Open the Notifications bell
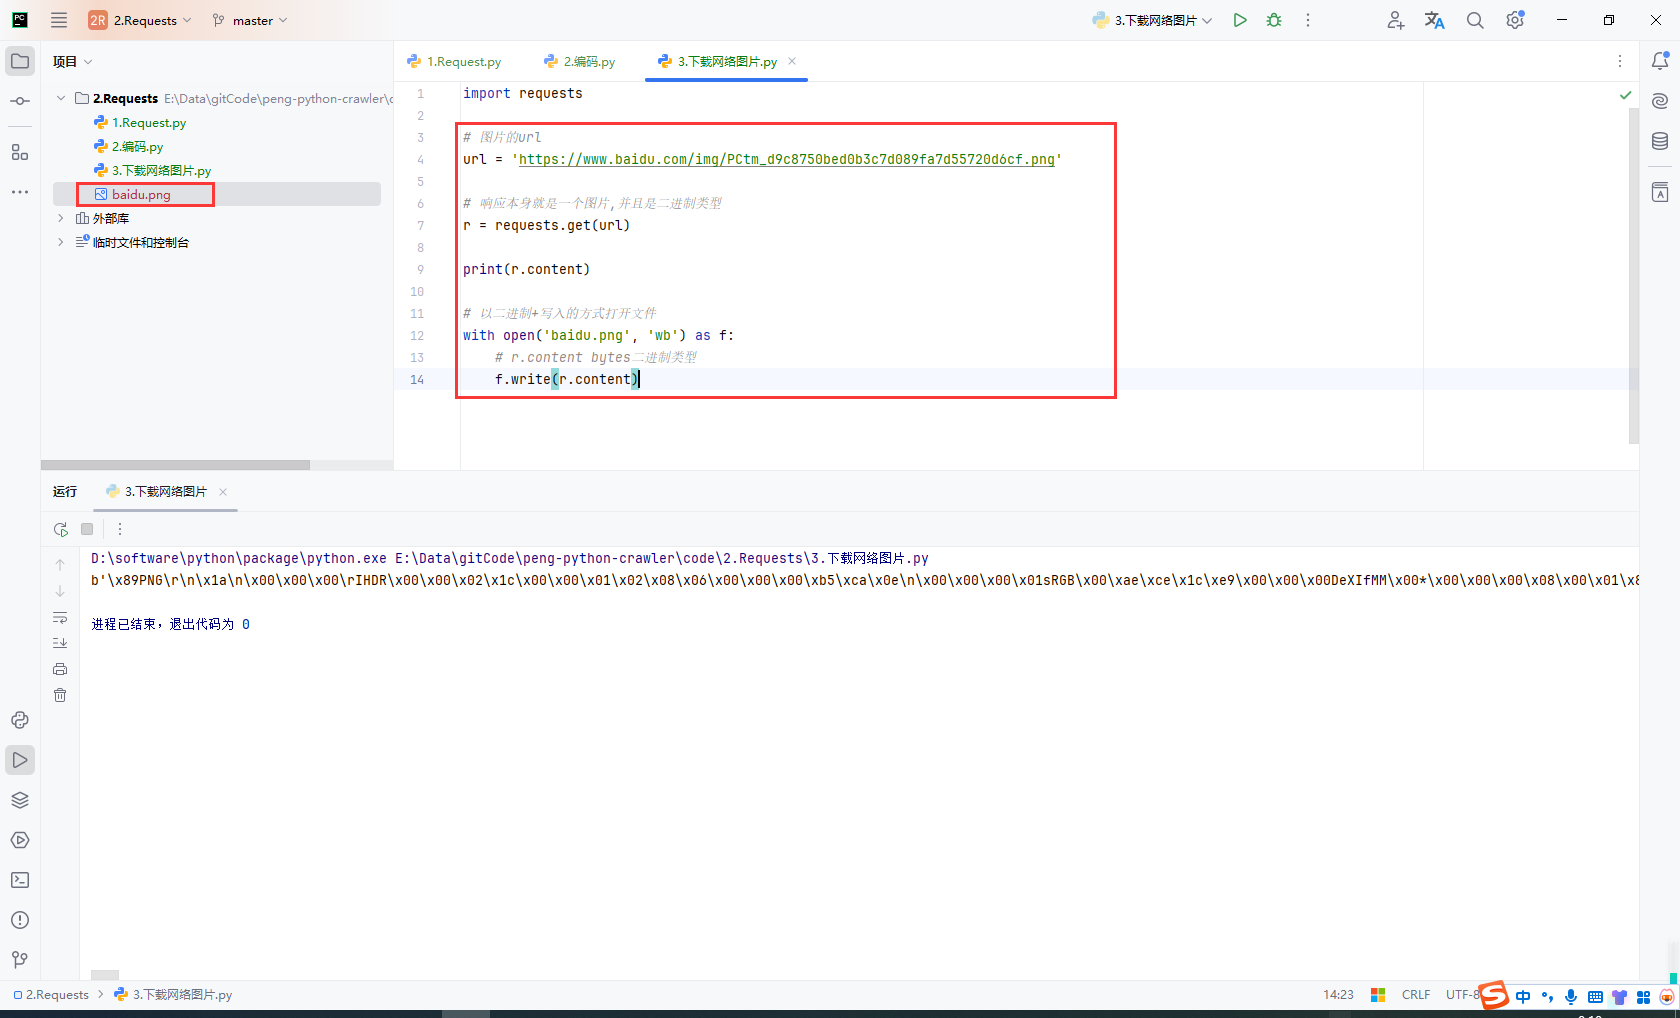 [1660, 61]
